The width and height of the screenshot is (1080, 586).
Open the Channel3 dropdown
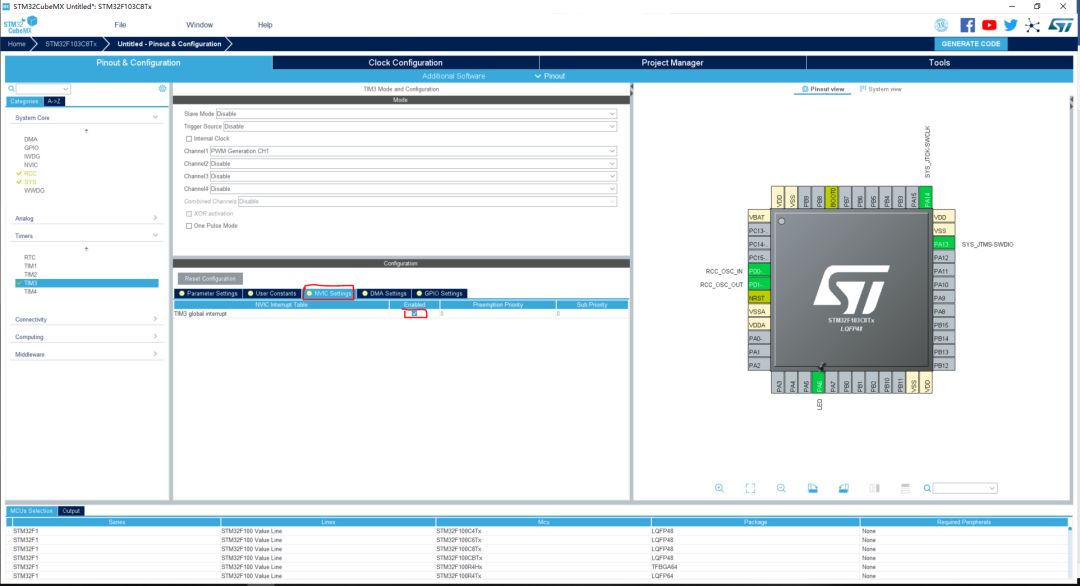pyautogui.click(x=413, y=176)
